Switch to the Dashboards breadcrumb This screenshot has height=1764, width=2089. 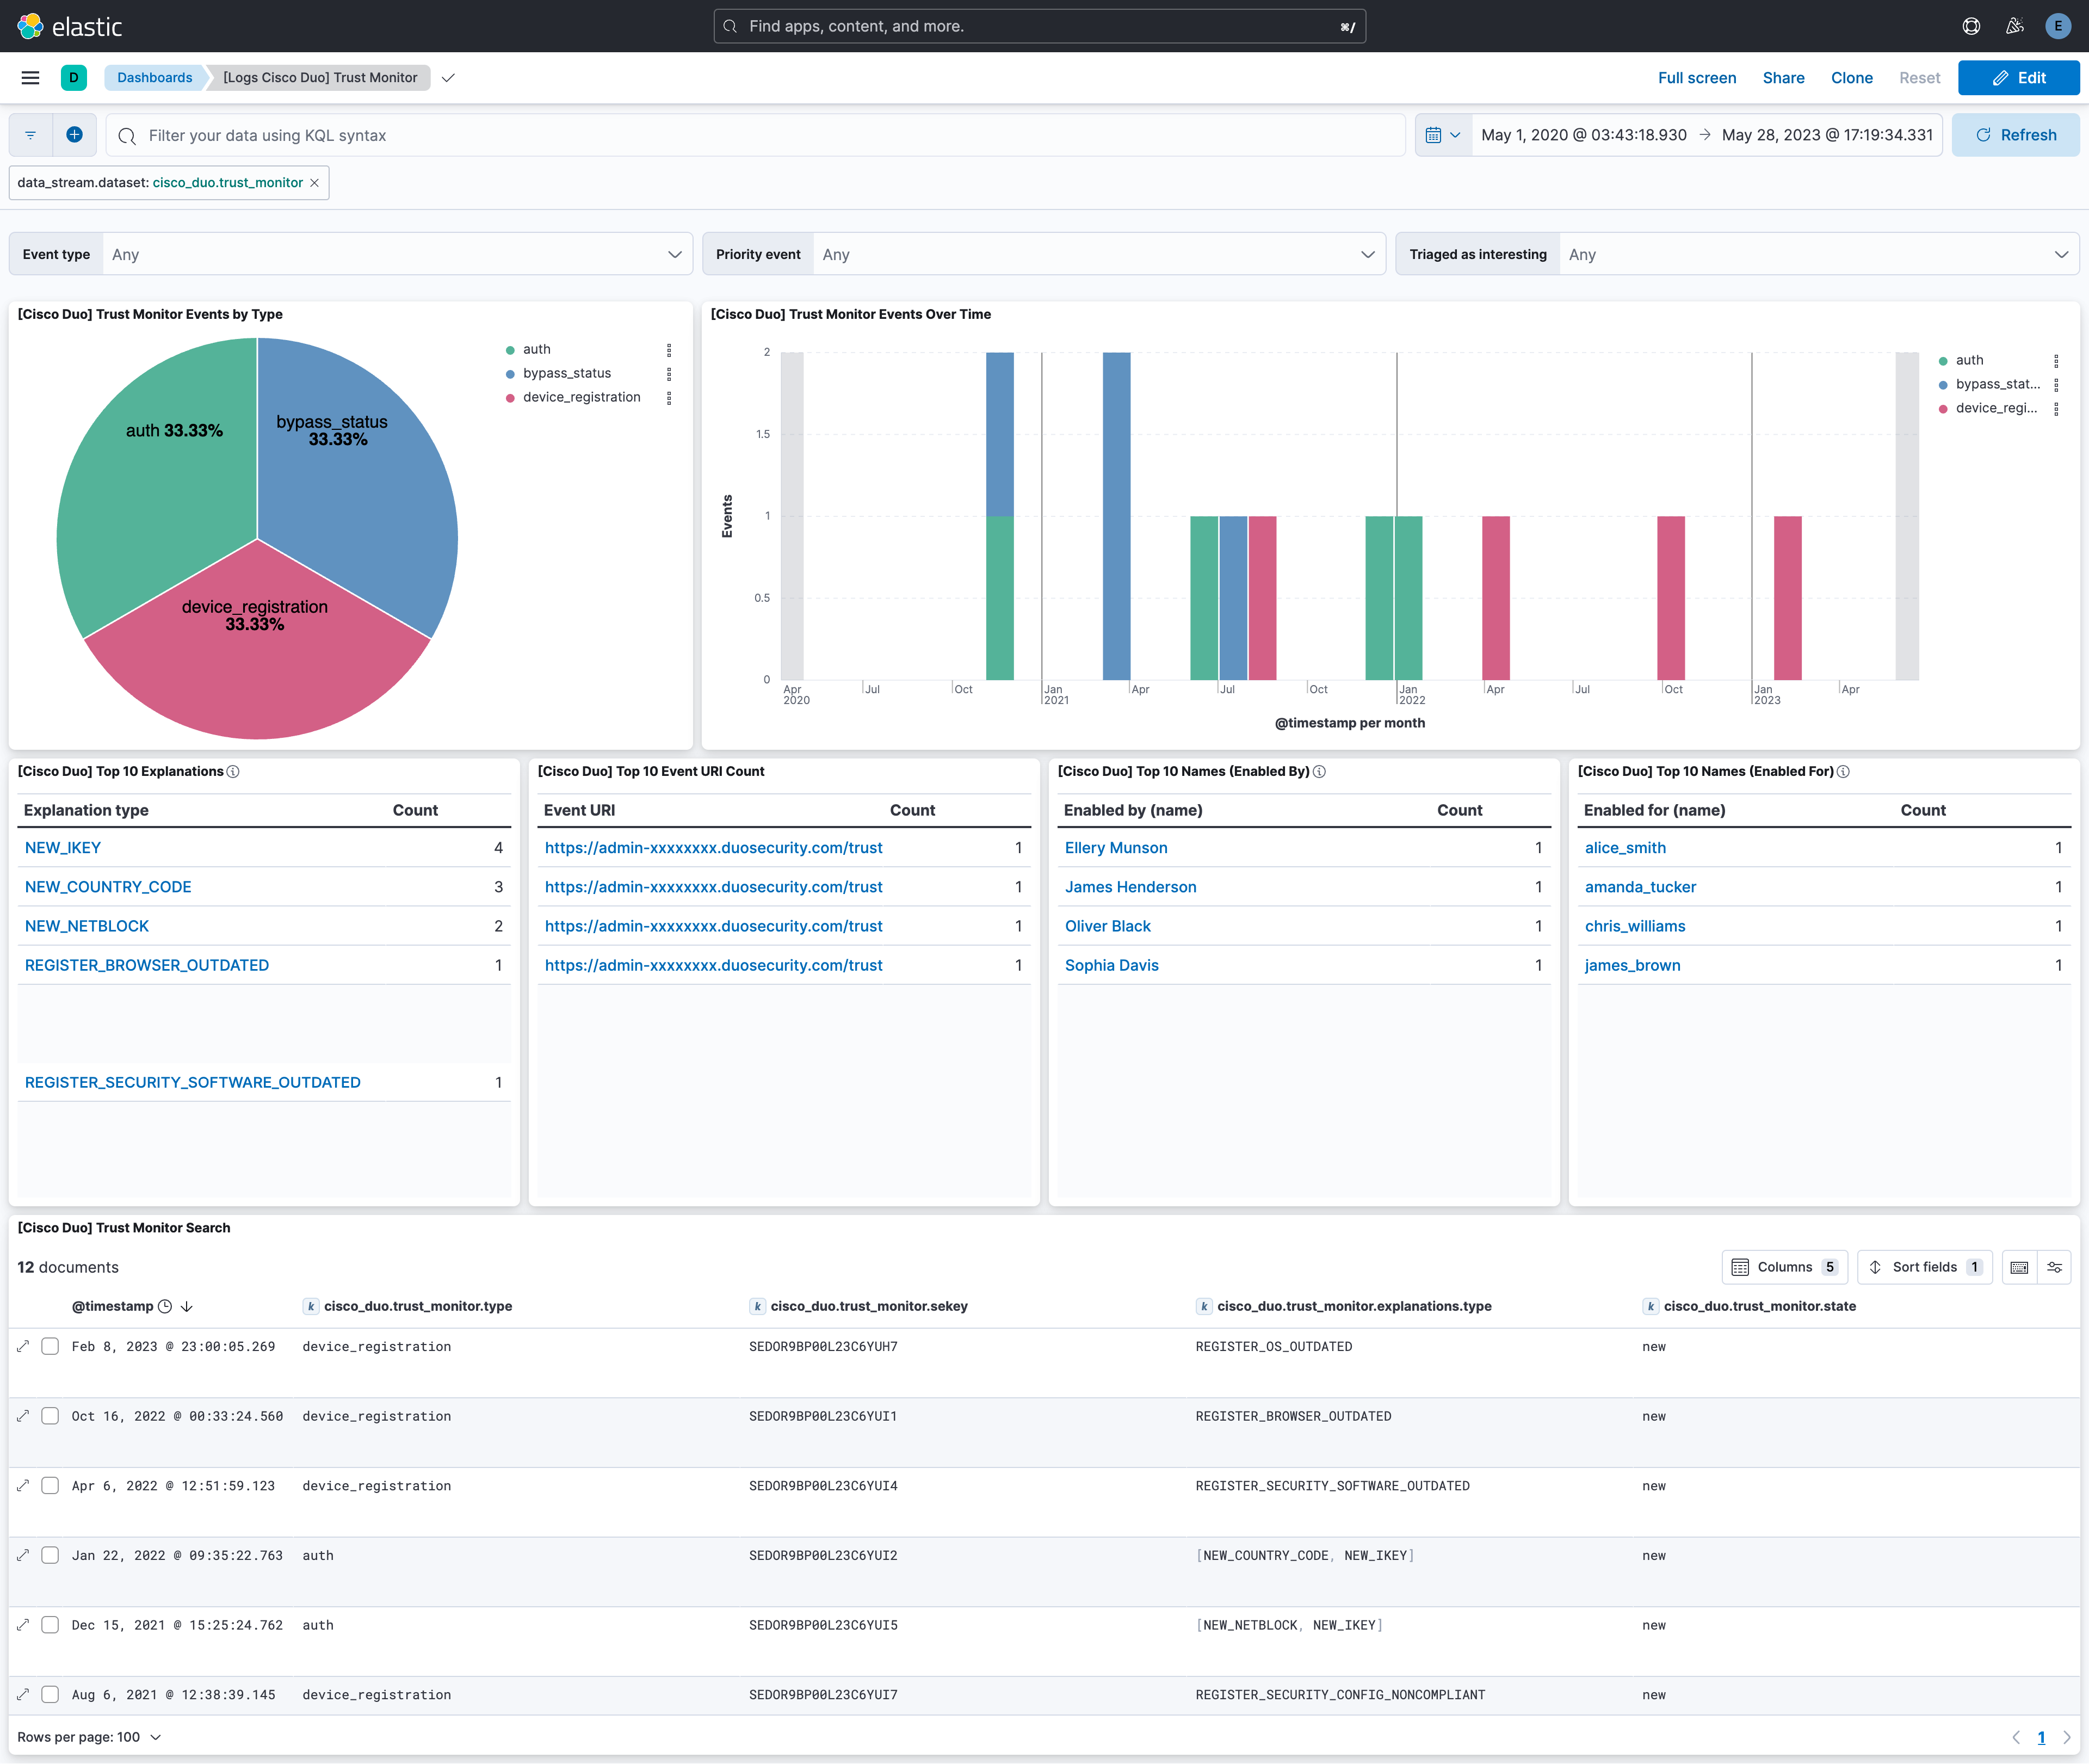coord(155,77)
